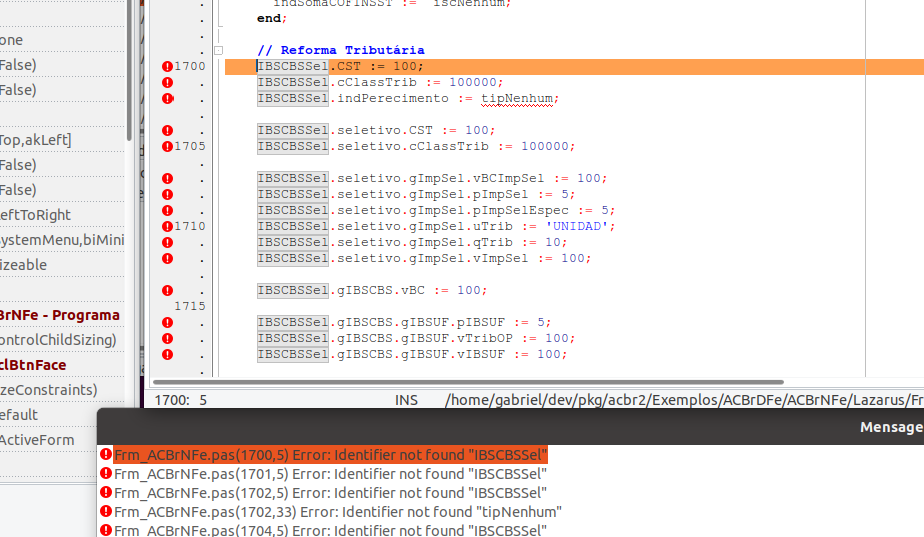The width and height of the screenshot is (924, 537).
Task: Click seletivo.gImpSel.uTrib code line
Action: (436, 226)
